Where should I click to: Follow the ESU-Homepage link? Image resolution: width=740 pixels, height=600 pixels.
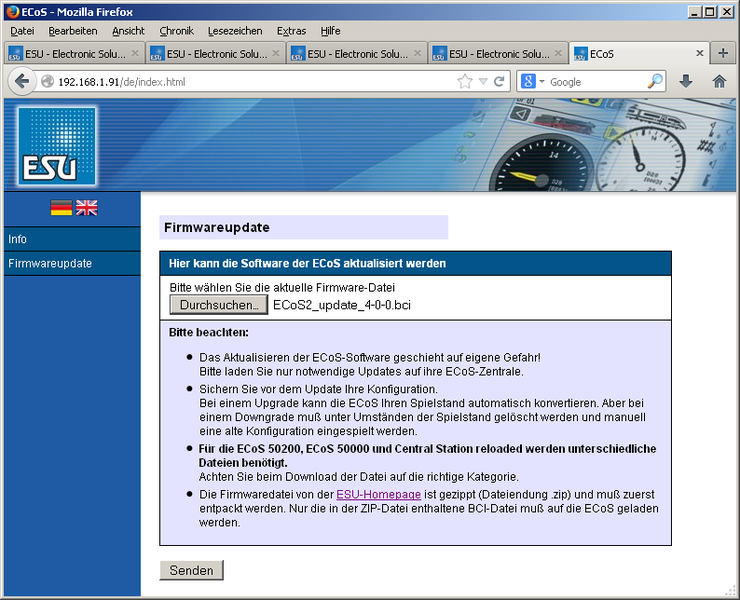[x=378, y=494]
